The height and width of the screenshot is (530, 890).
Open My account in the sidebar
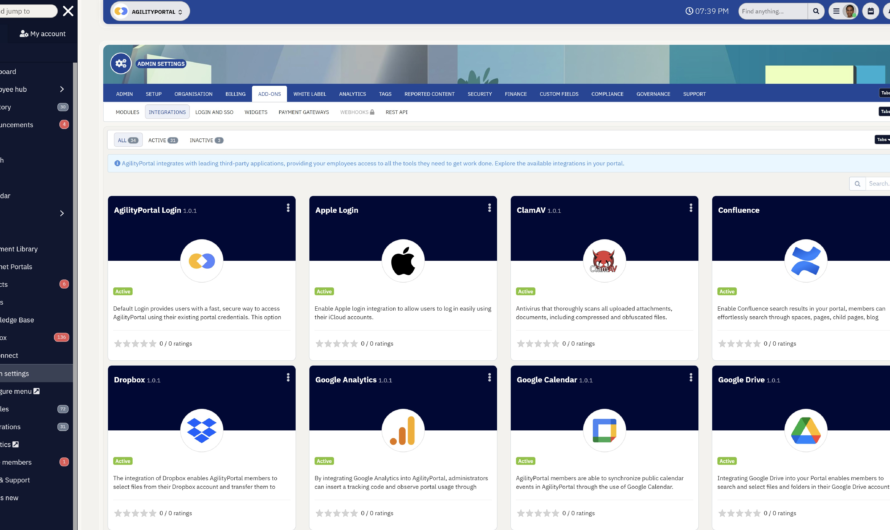click(x=43, y=33)
